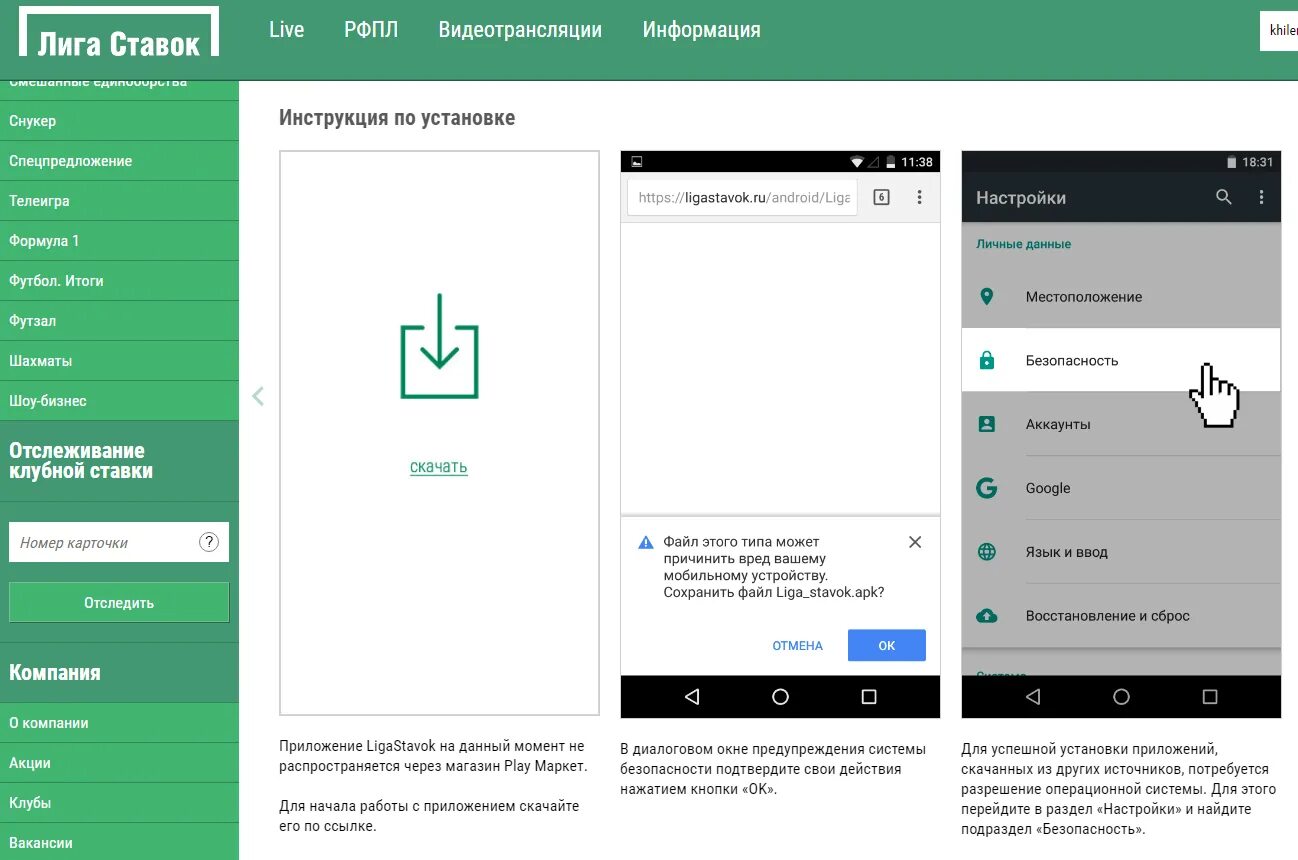Screen dimensions: 1298x860
Task: Click the blue warning triangle icon
Action: 646,542
